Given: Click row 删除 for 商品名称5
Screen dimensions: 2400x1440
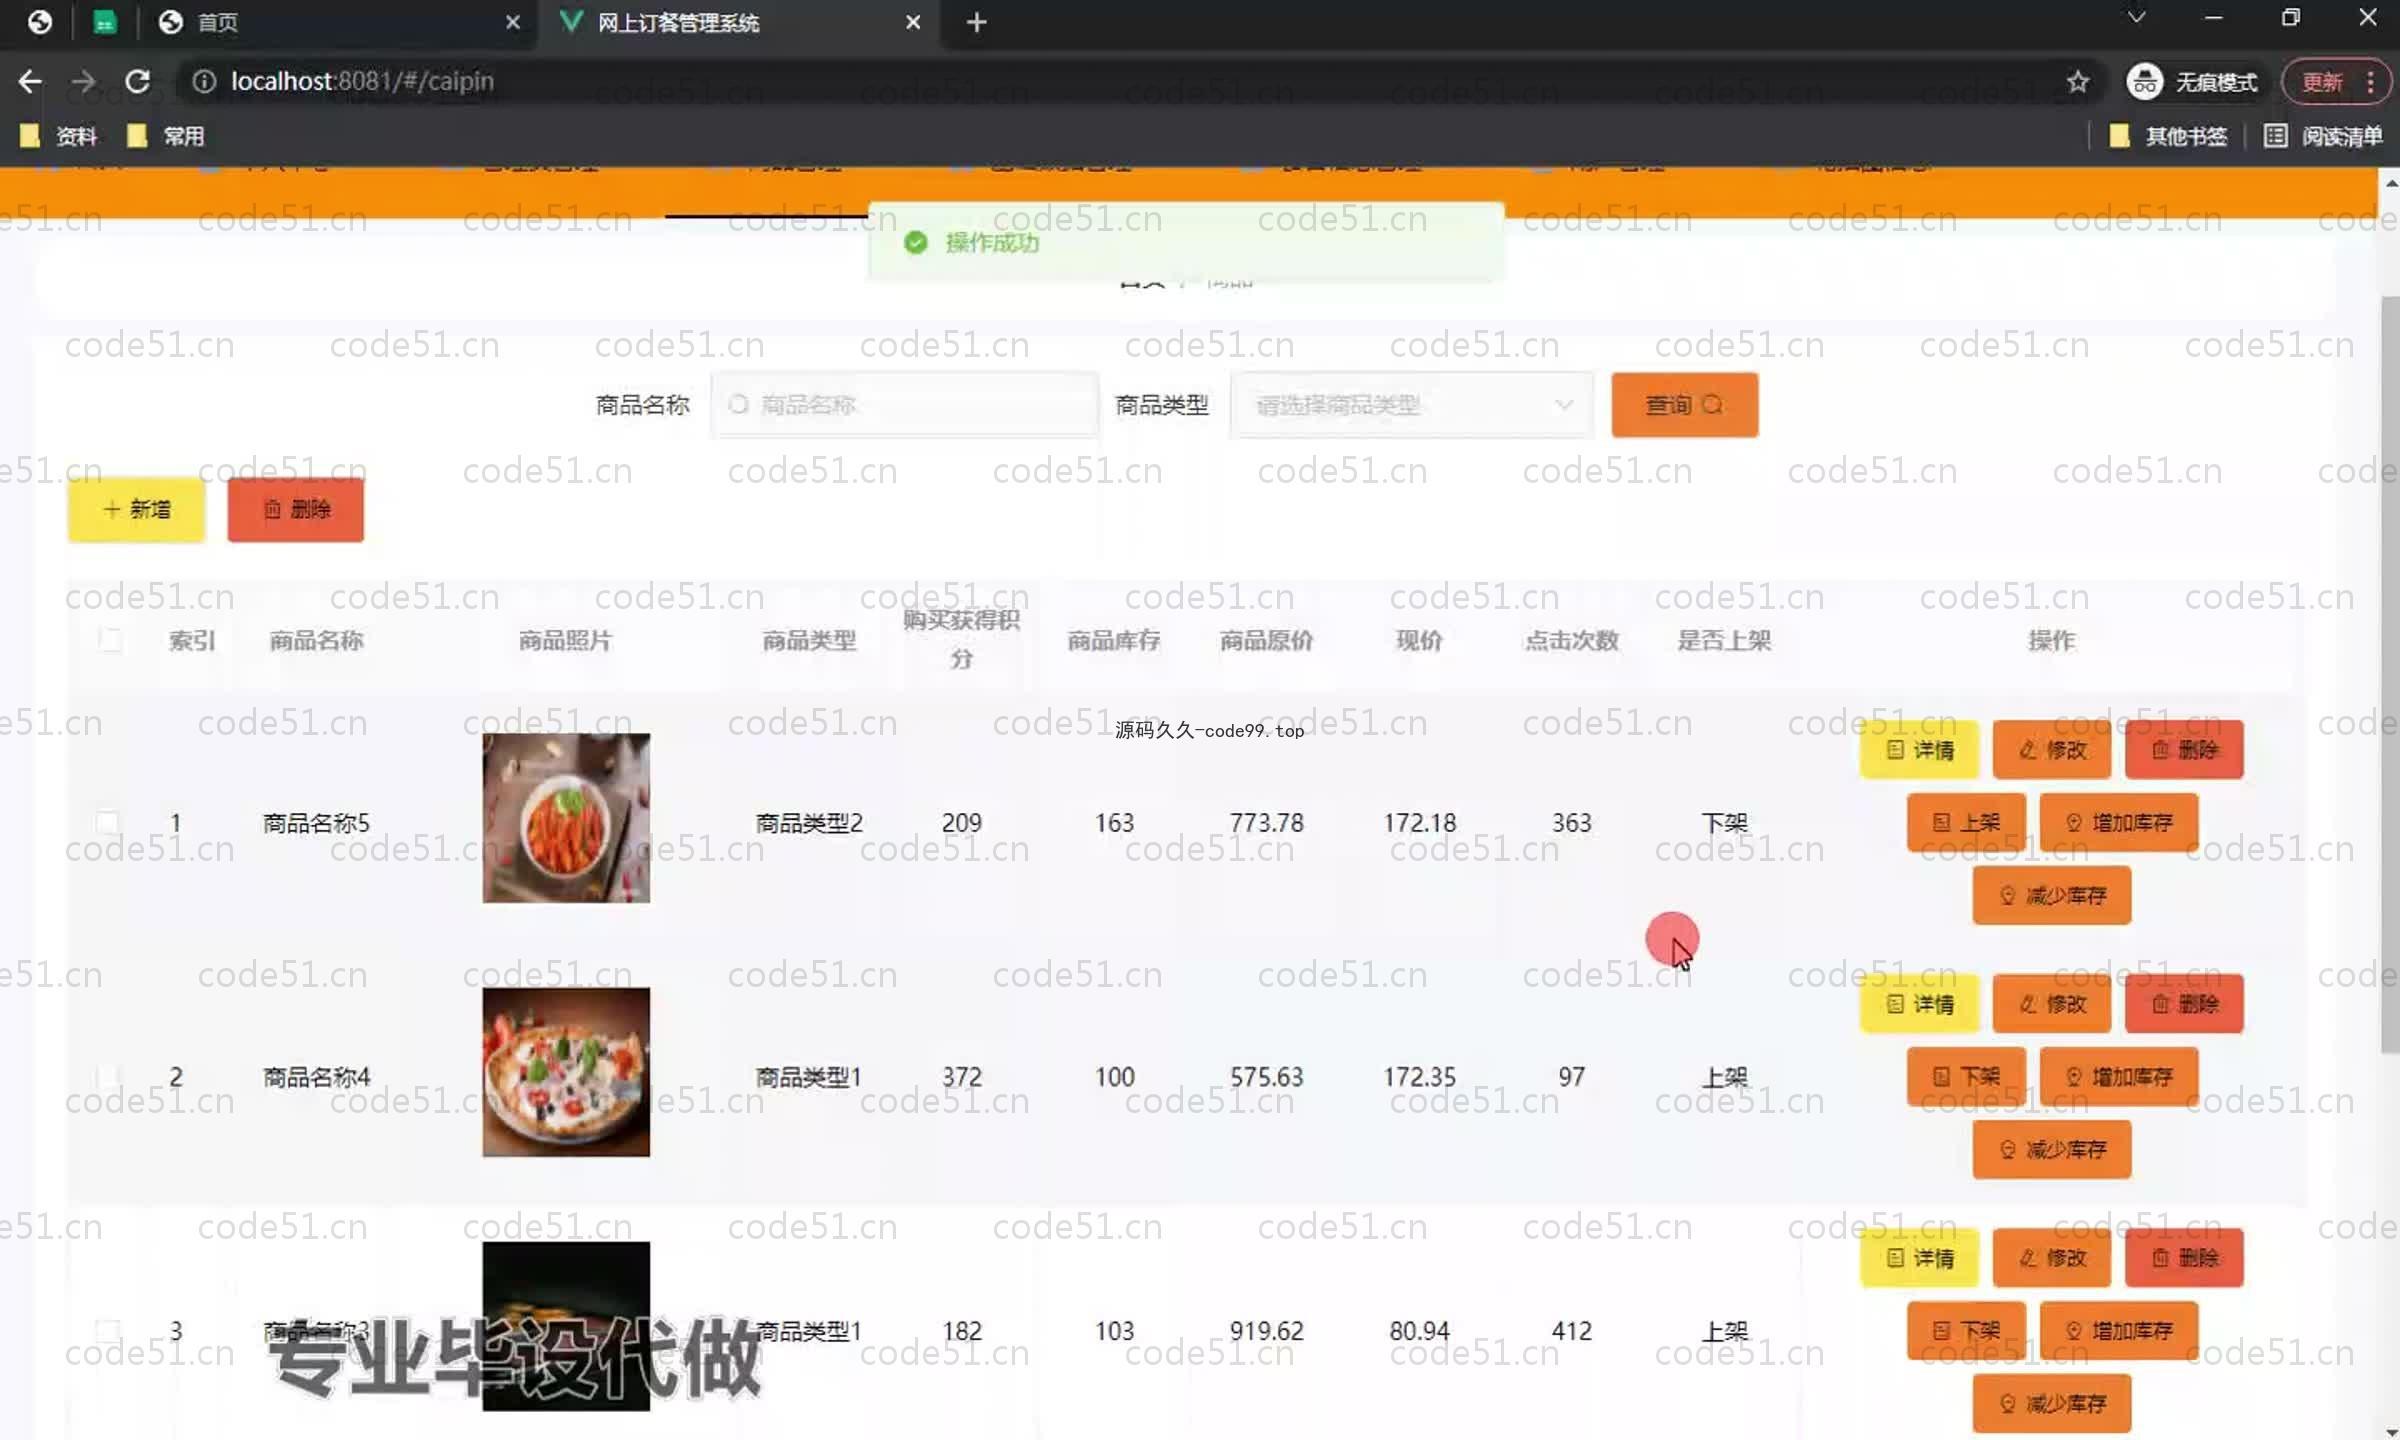Looking at the screenshot, I should (x=2184, y=749).
